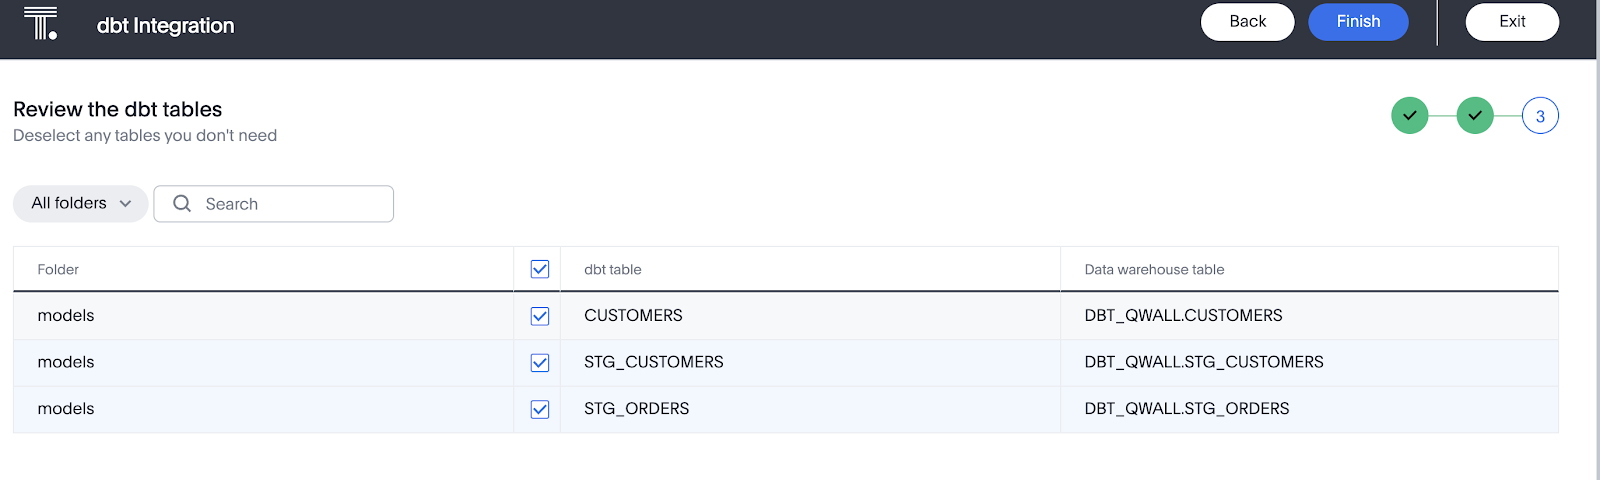Select the DBT_QWALL.CUSTOMERS warehouse cell
Screen dimensions: 1600x480
(1183, 316)
